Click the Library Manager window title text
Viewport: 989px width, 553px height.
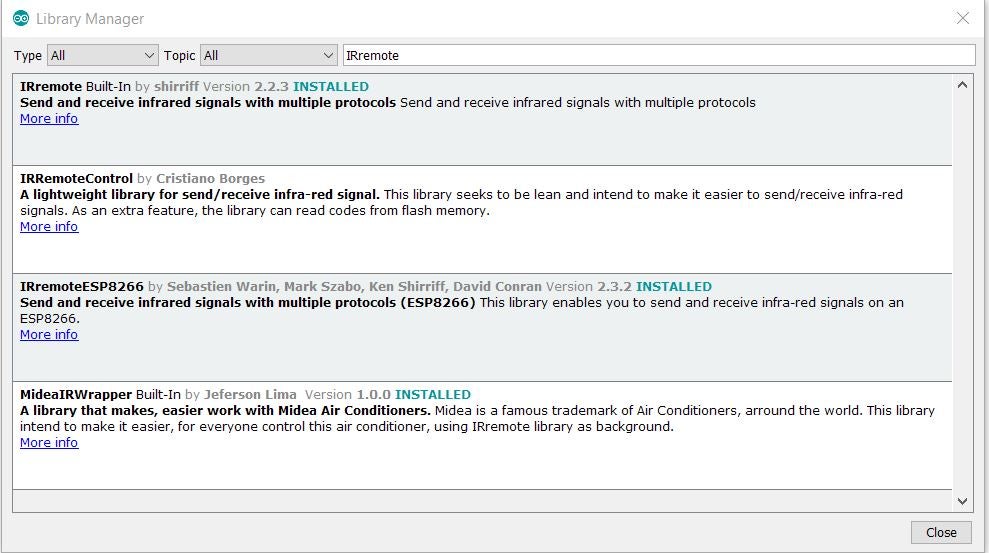point(90,19)
